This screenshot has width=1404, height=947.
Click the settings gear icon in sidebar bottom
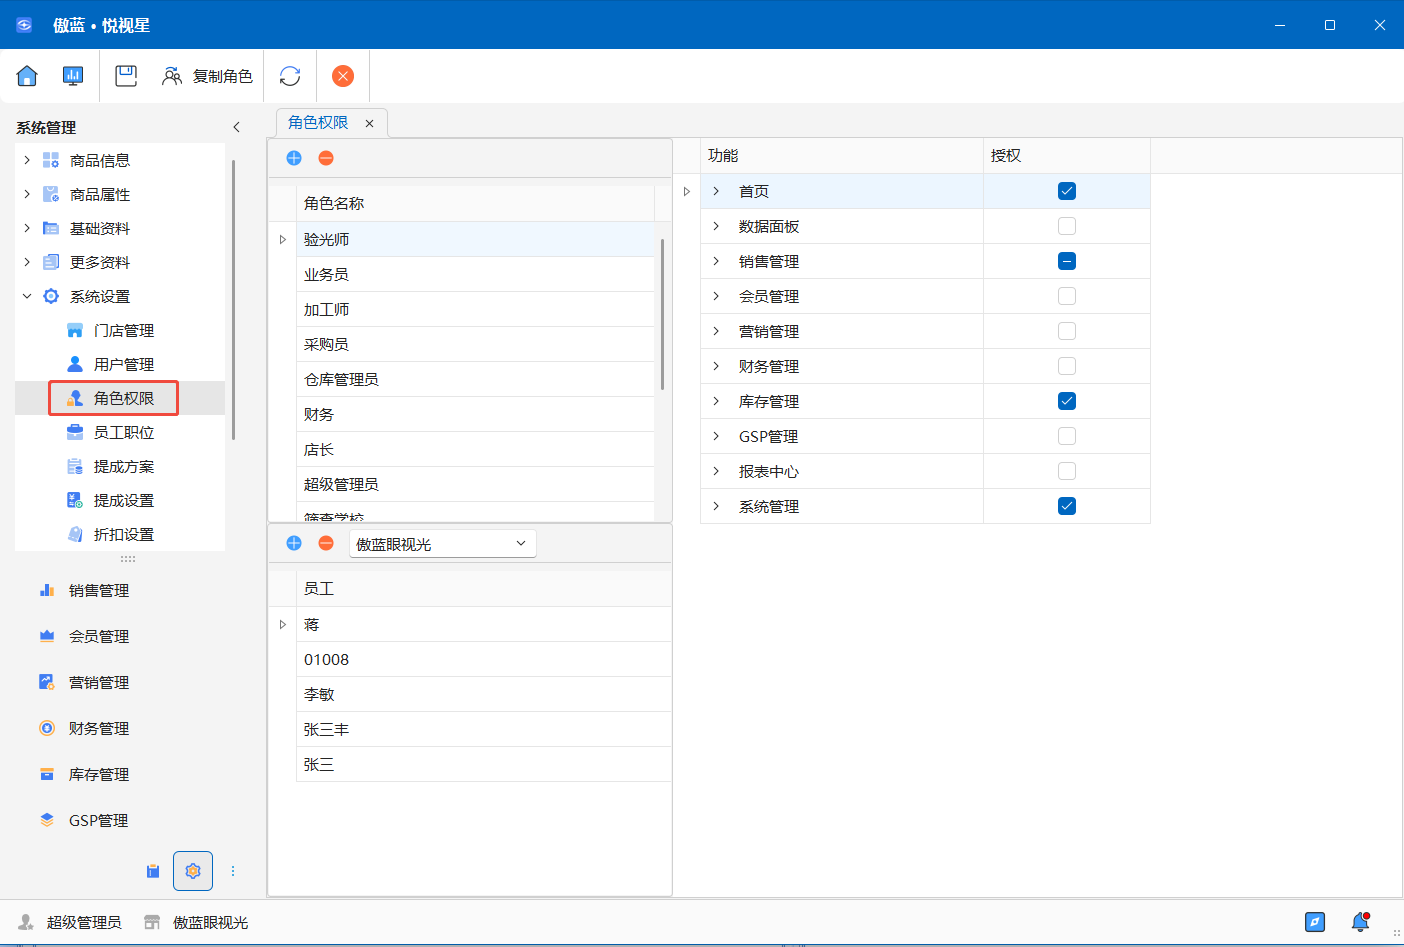point(193,871)
